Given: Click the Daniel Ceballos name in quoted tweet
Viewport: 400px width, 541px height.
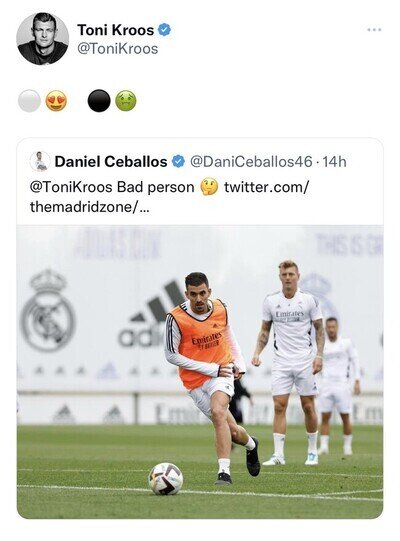Looking at the screenshot, I should (x=111, y=161).
